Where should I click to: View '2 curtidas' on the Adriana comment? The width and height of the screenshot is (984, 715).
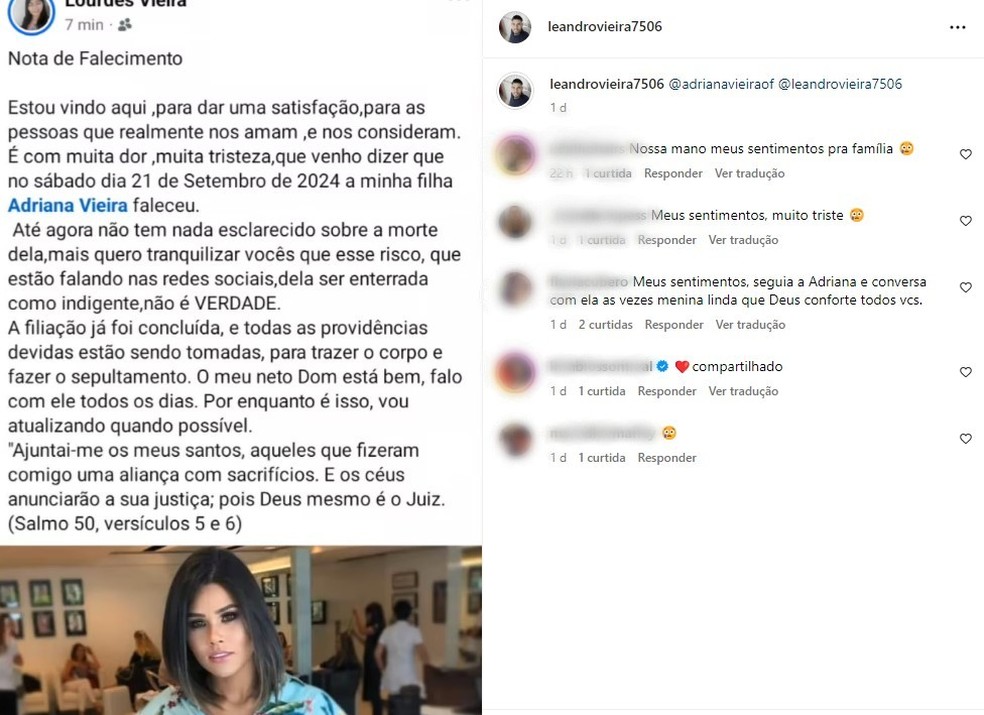(x=605, y=325)
